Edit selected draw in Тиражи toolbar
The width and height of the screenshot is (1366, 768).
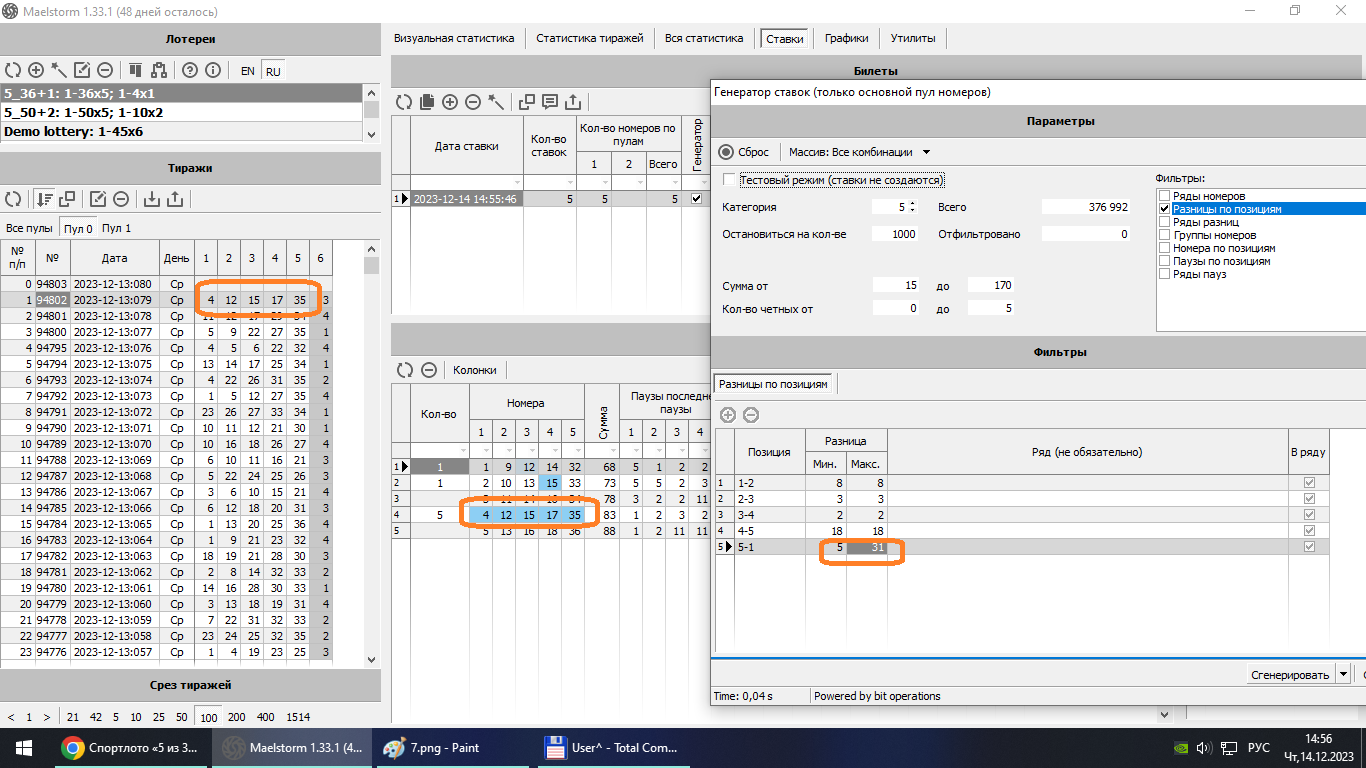[98, 199]
